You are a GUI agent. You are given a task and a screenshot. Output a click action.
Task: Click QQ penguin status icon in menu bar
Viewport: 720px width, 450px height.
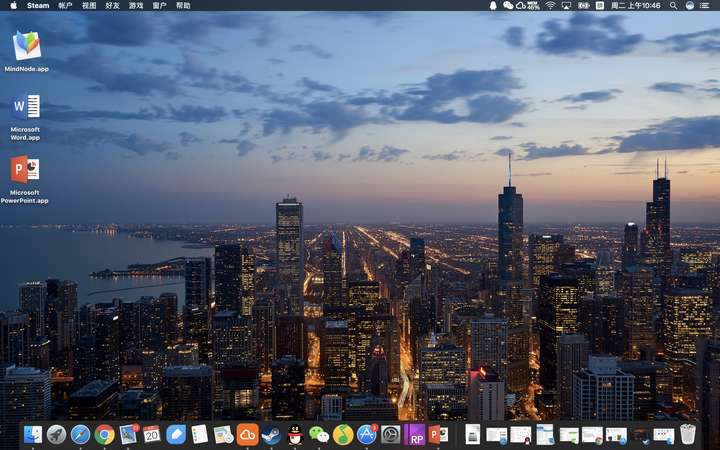tap(493, 6)
